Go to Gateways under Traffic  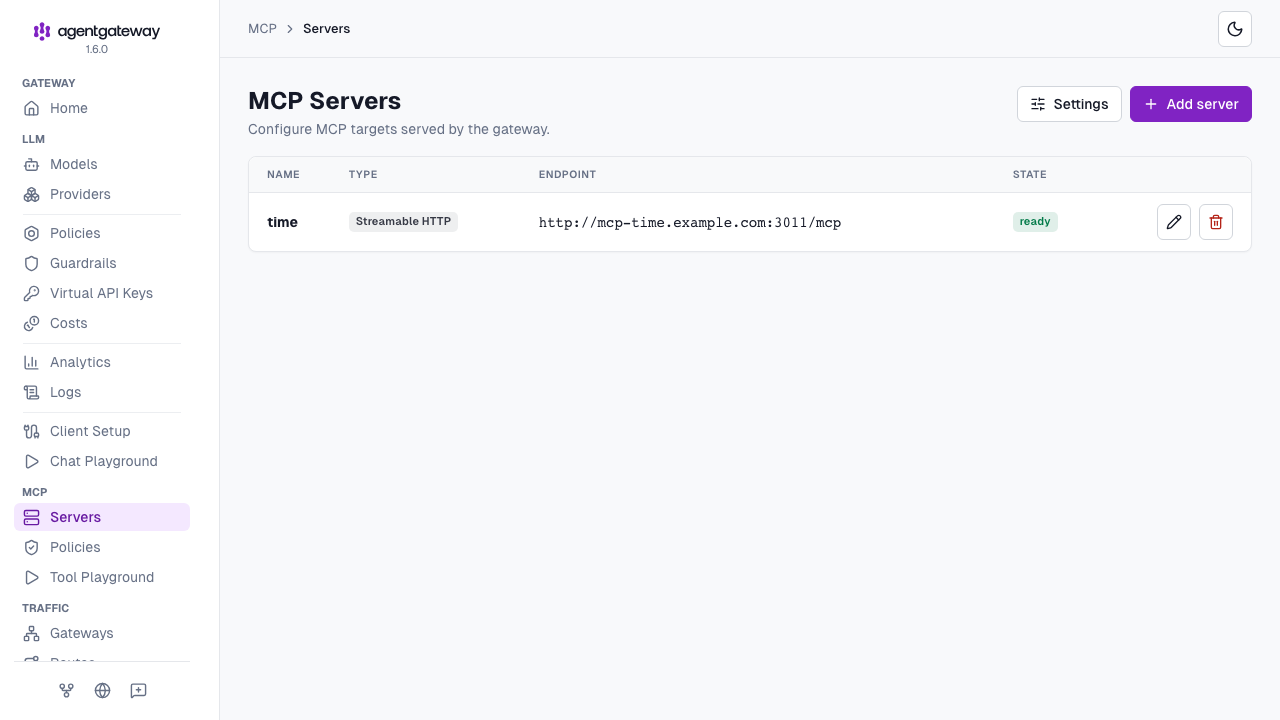(x=102, y=633)
